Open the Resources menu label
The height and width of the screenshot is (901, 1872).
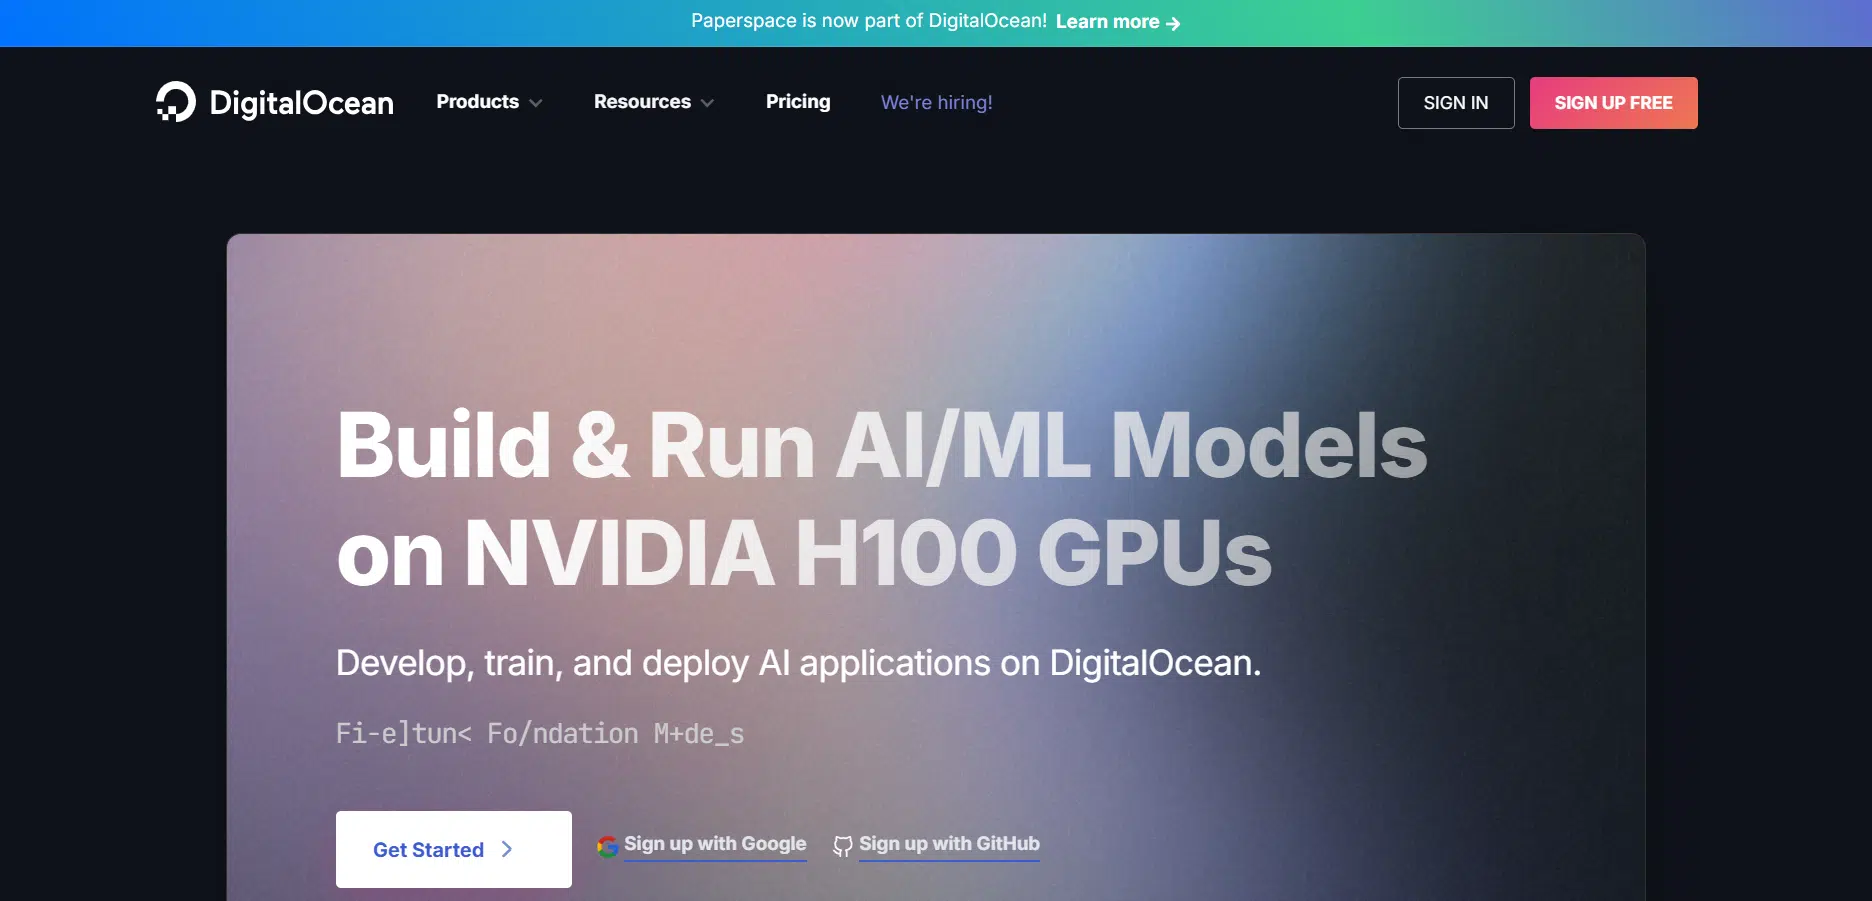pos(642,102)
